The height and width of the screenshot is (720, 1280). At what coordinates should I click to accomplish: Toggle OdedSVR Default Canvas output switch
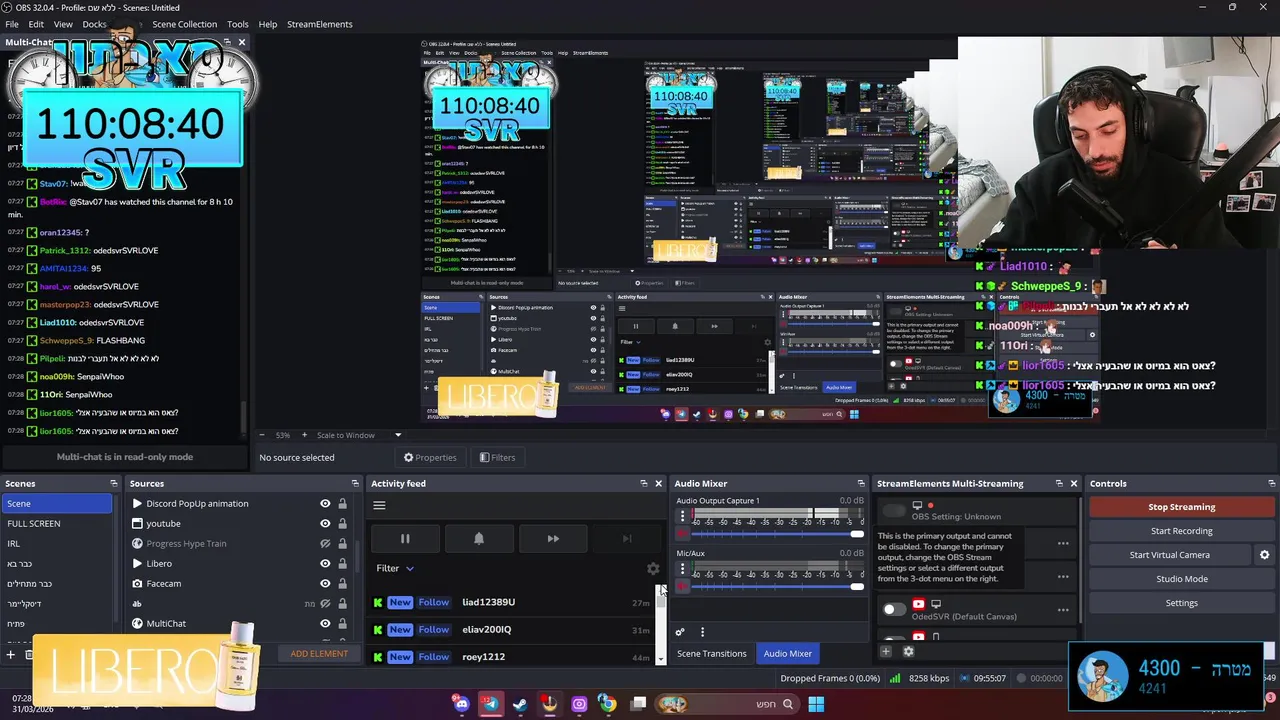coord(894,609)
